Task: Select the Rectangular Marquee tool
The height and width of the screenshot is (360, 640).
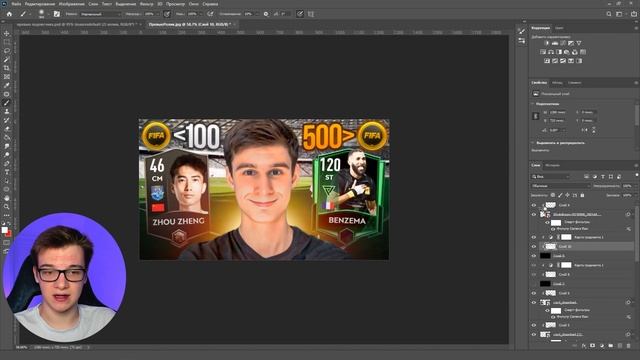Action: 7,42
